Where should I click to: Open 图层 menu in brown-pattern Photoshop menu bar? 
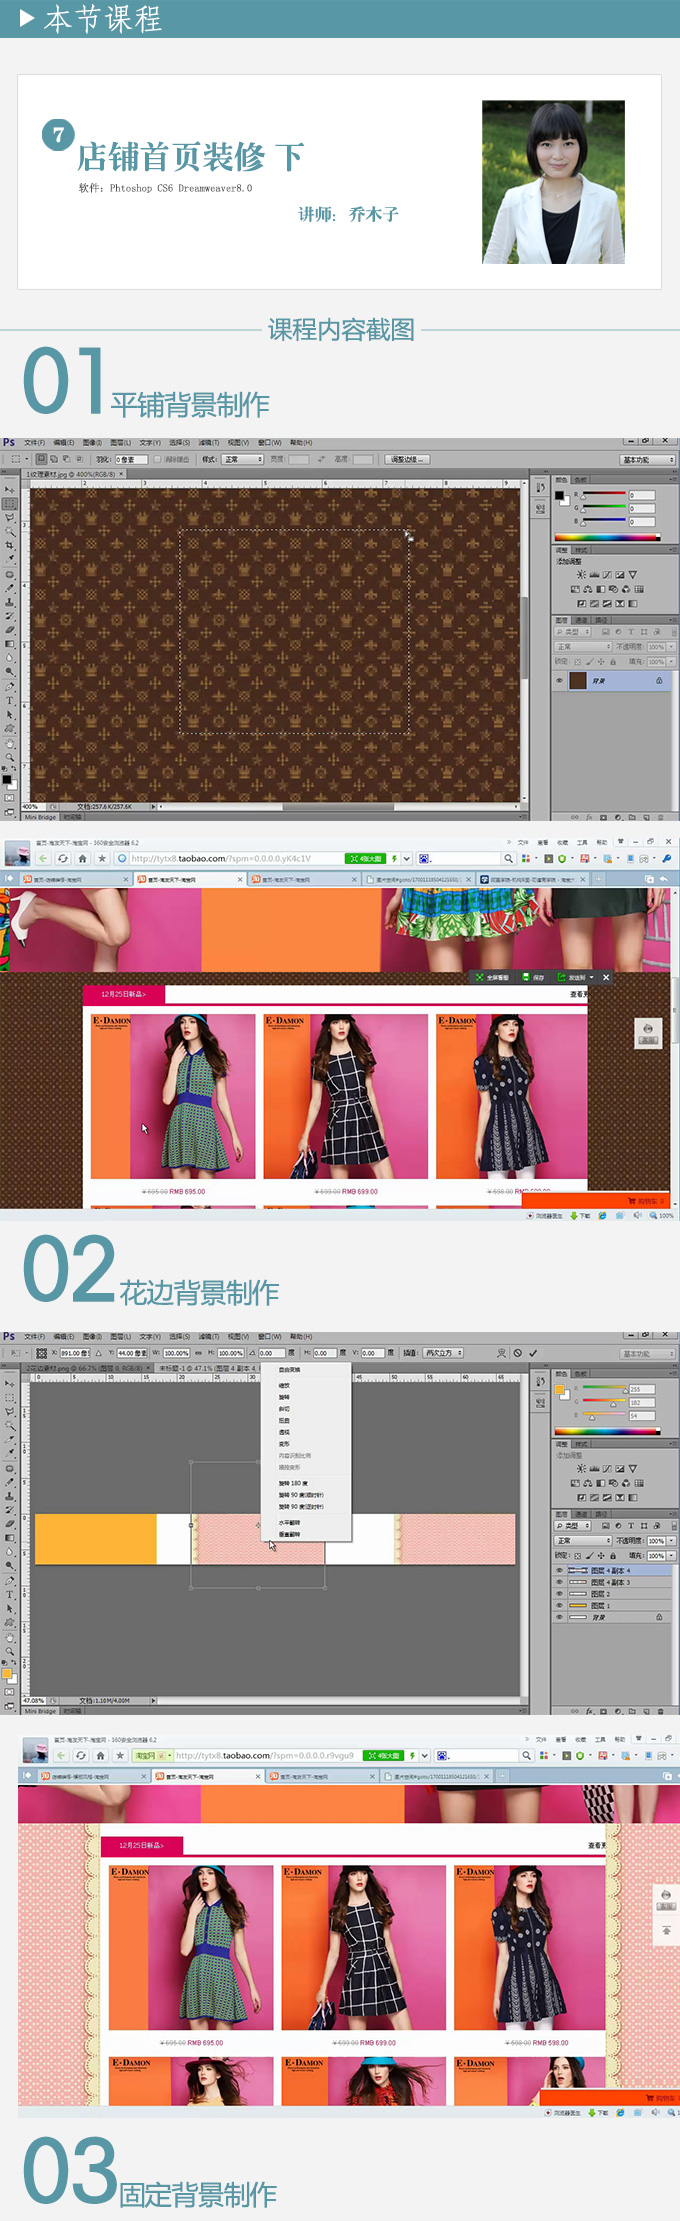pos(120,442)
